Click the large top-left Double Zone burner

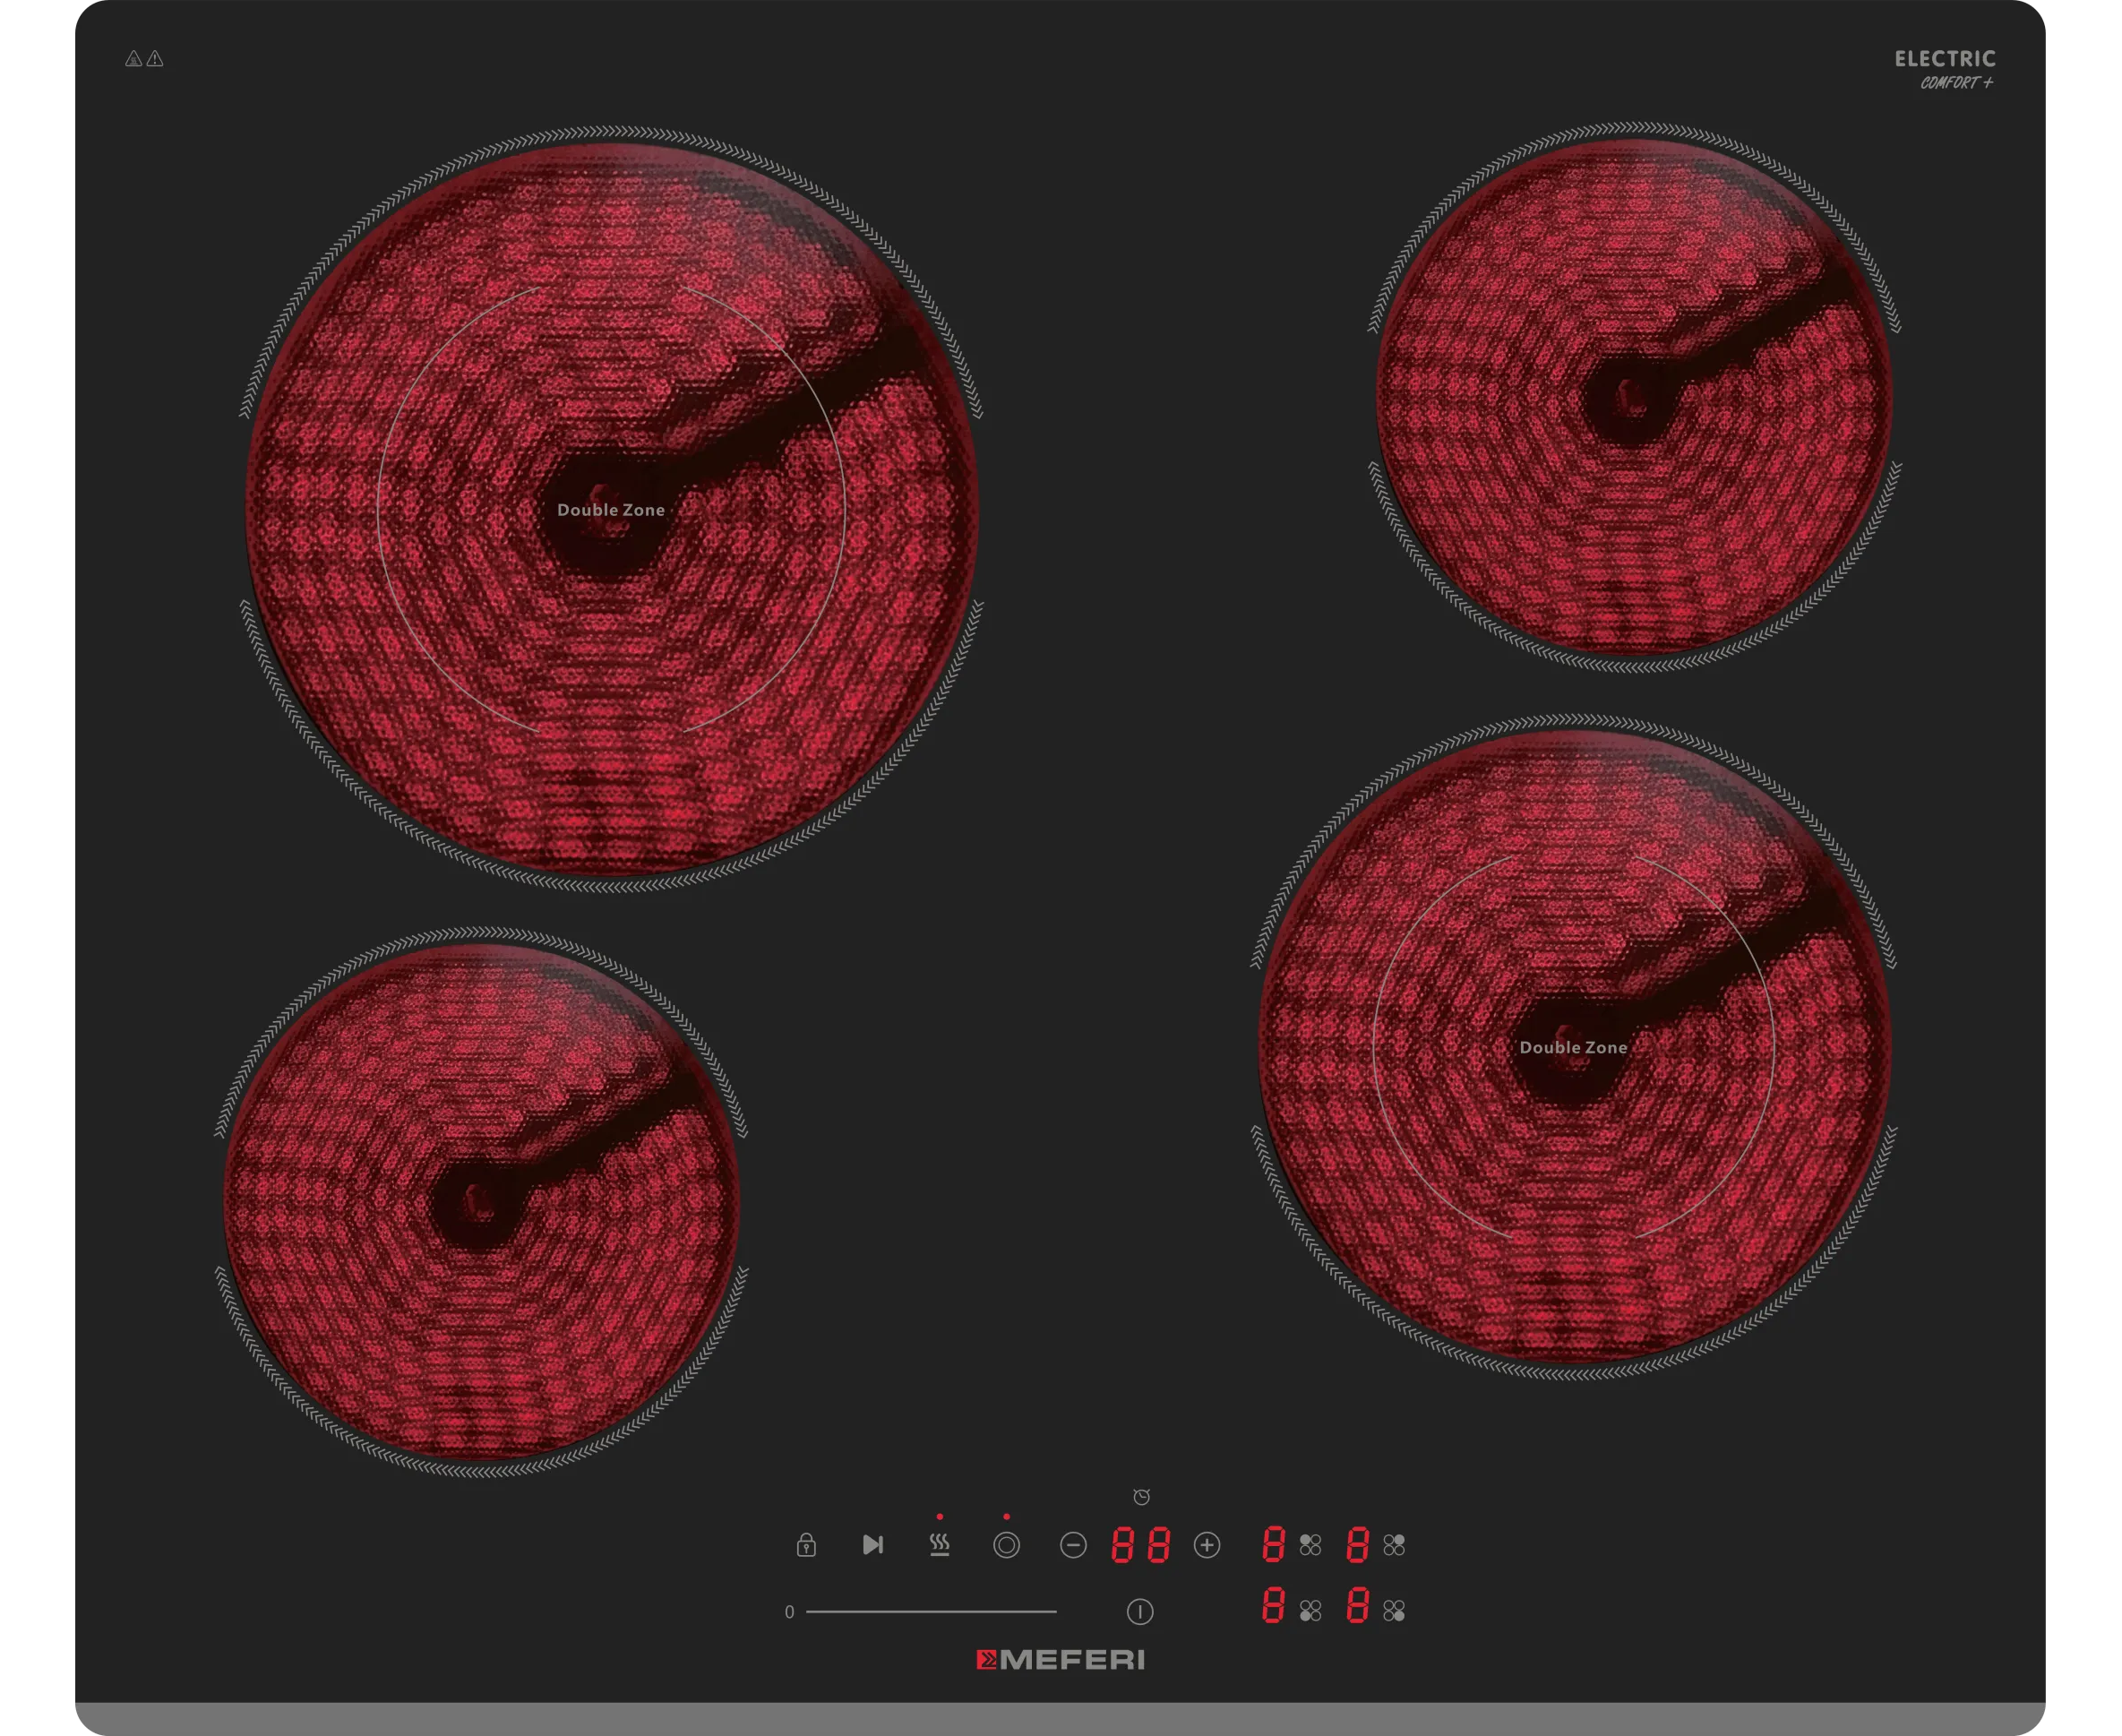click(611, 510)
